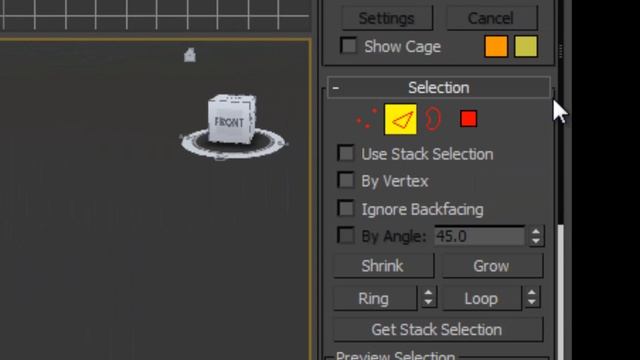Click the Ring button
Image resolution: width=640 pixels, height=360 pixels.
point(375,298)
